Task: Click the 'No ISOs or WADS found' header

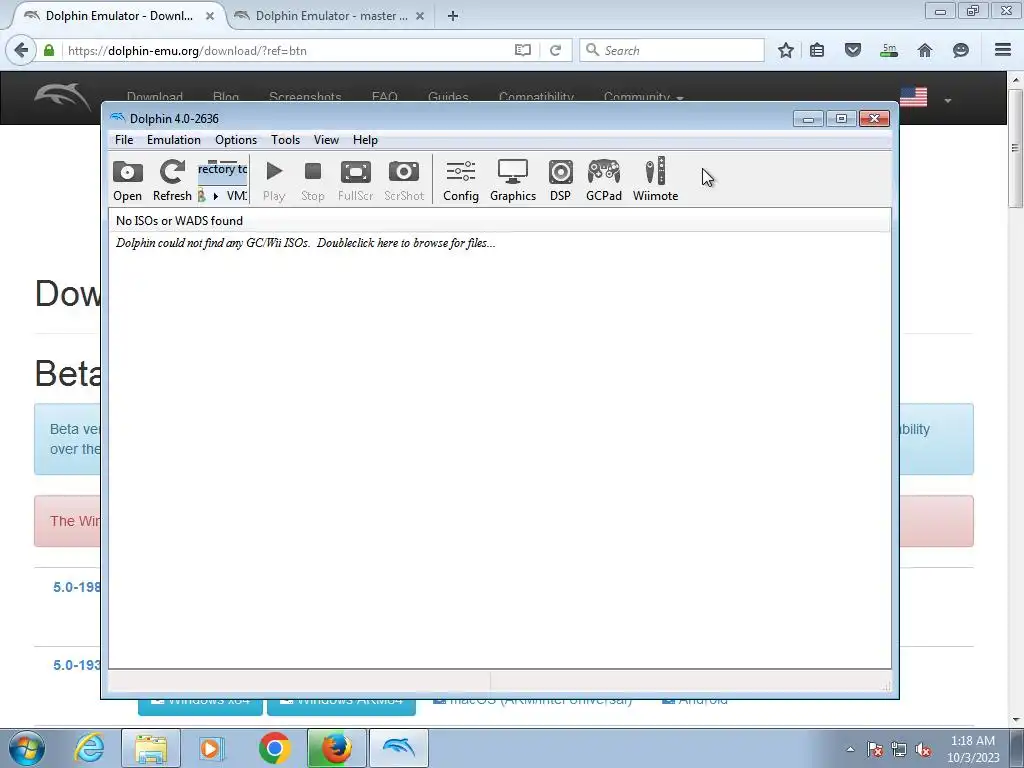Action: [499, 221]
